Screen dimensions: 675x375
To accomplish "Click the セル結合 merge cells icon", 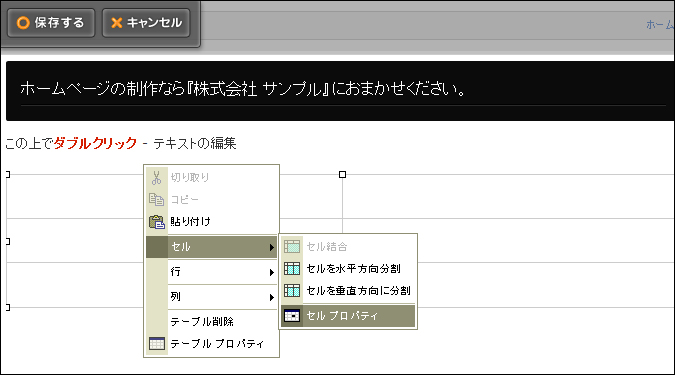I will [292, 247].
